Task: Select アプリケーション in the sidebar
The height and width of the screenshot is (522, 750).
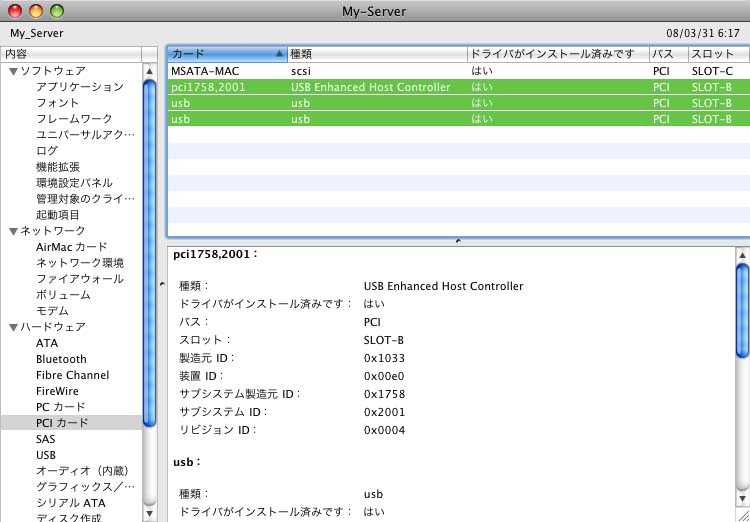Action: (80, 87)
